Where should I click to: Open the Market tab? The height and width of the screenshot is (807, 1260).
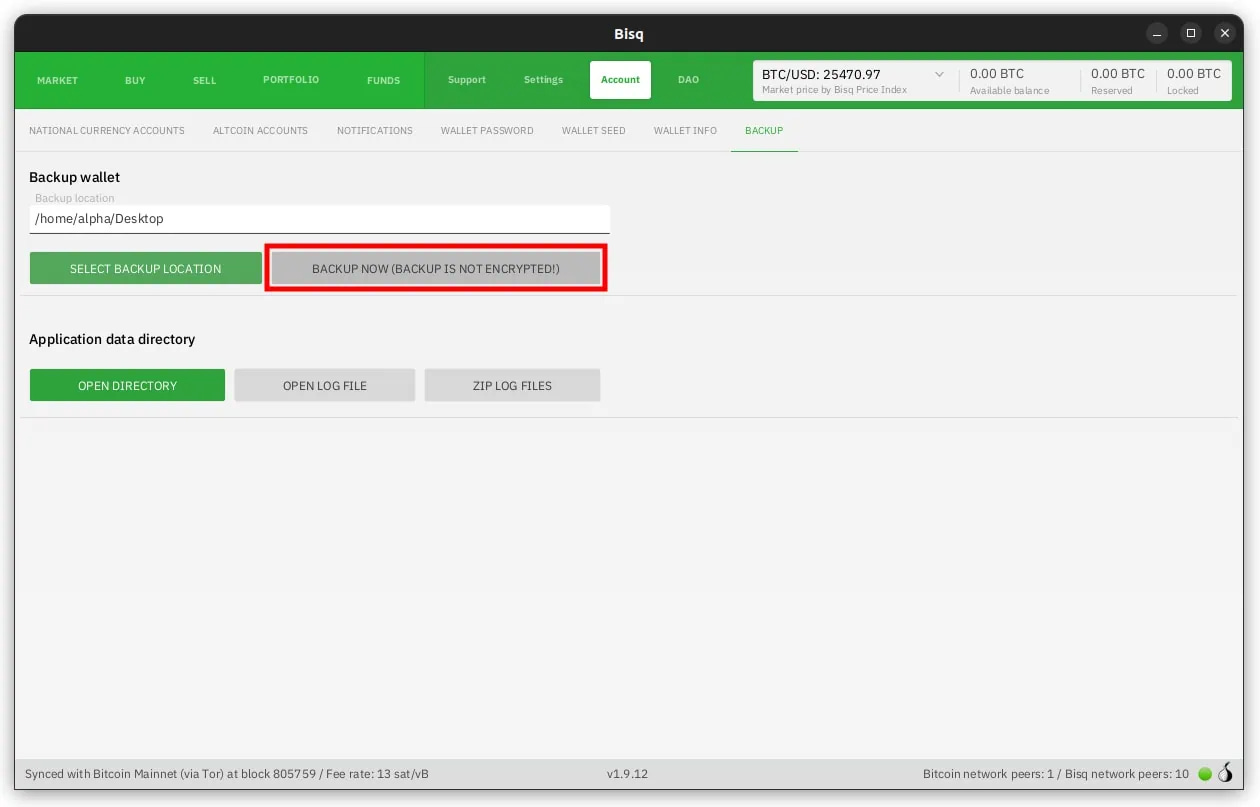pos(57,80)
